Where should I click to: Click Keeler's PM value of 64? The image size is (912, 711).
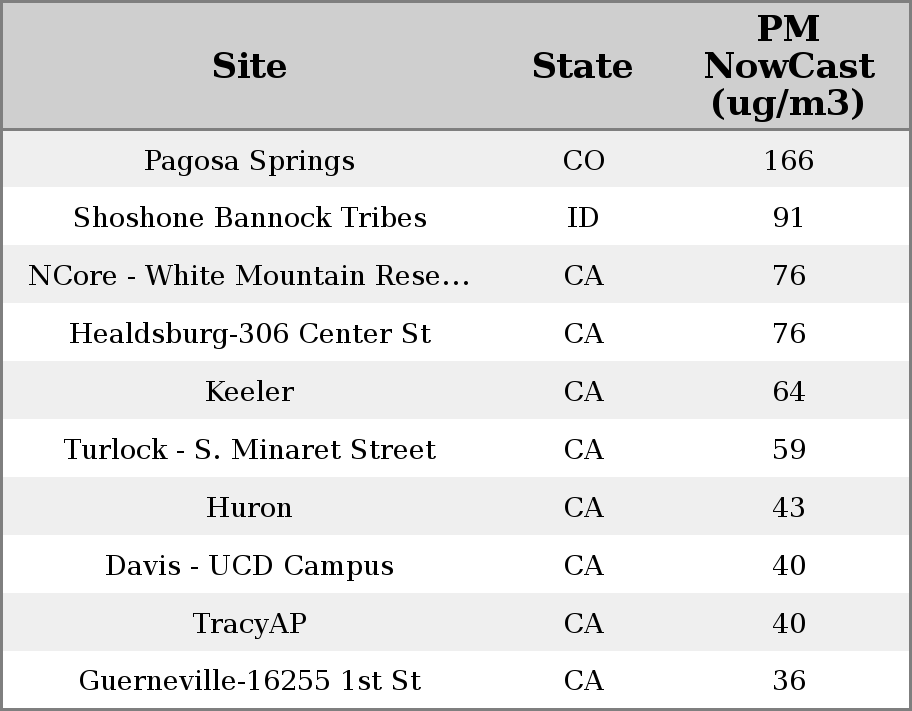[x=788, y=392]
